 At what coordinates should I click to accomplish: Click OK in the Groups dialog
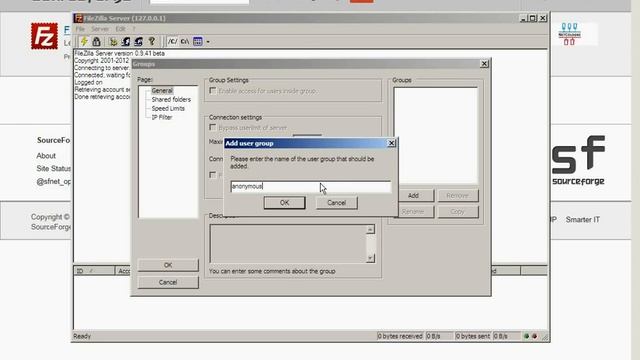click(168, 265)
